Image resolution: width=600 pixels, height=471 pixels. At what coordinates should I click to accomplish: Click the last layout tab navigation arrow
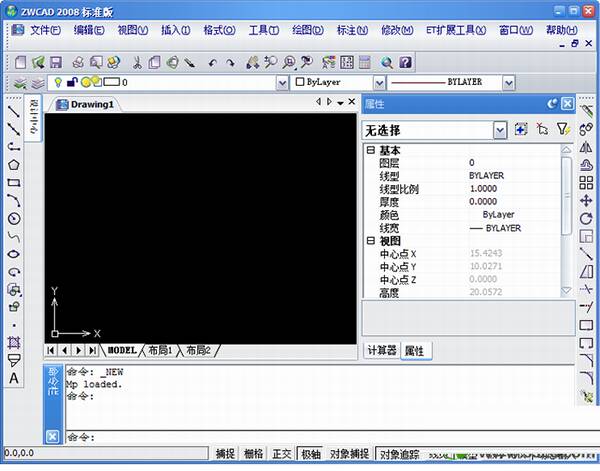[92, 350]
